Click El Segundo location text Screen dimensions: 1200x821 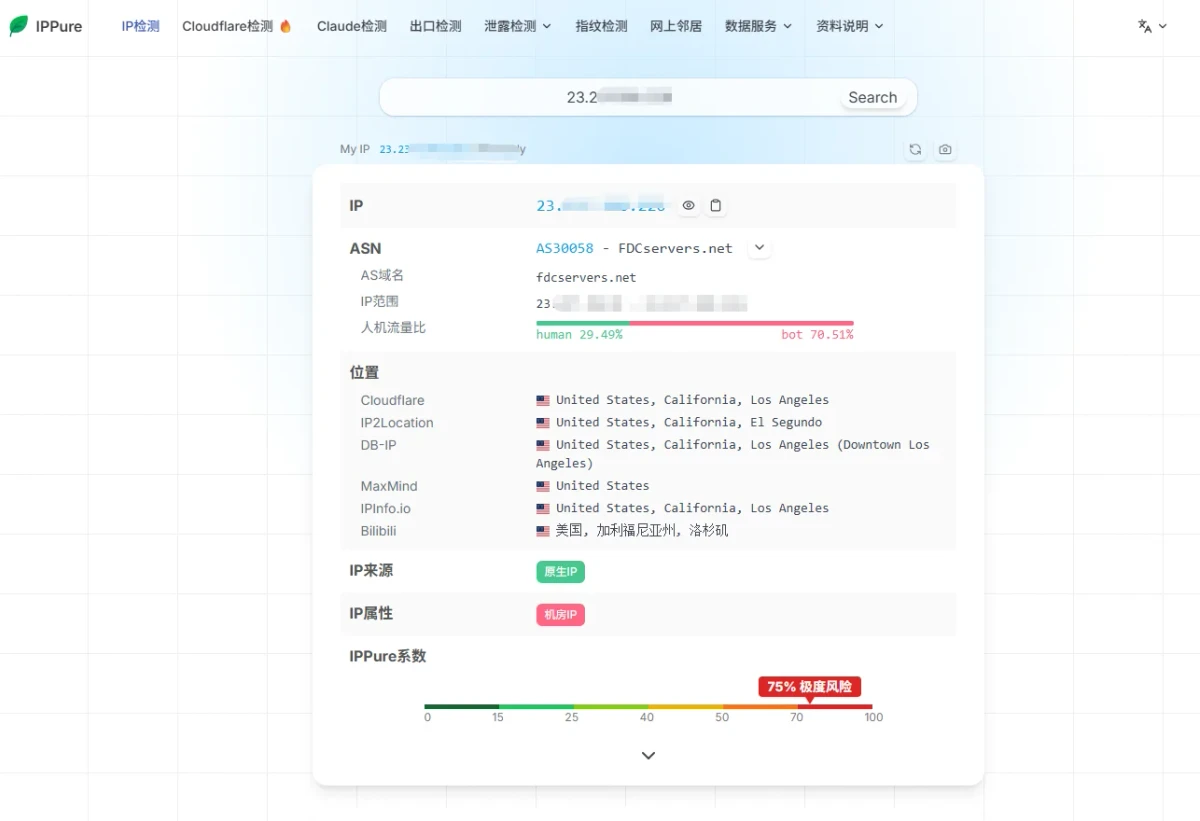coord(786,423)
